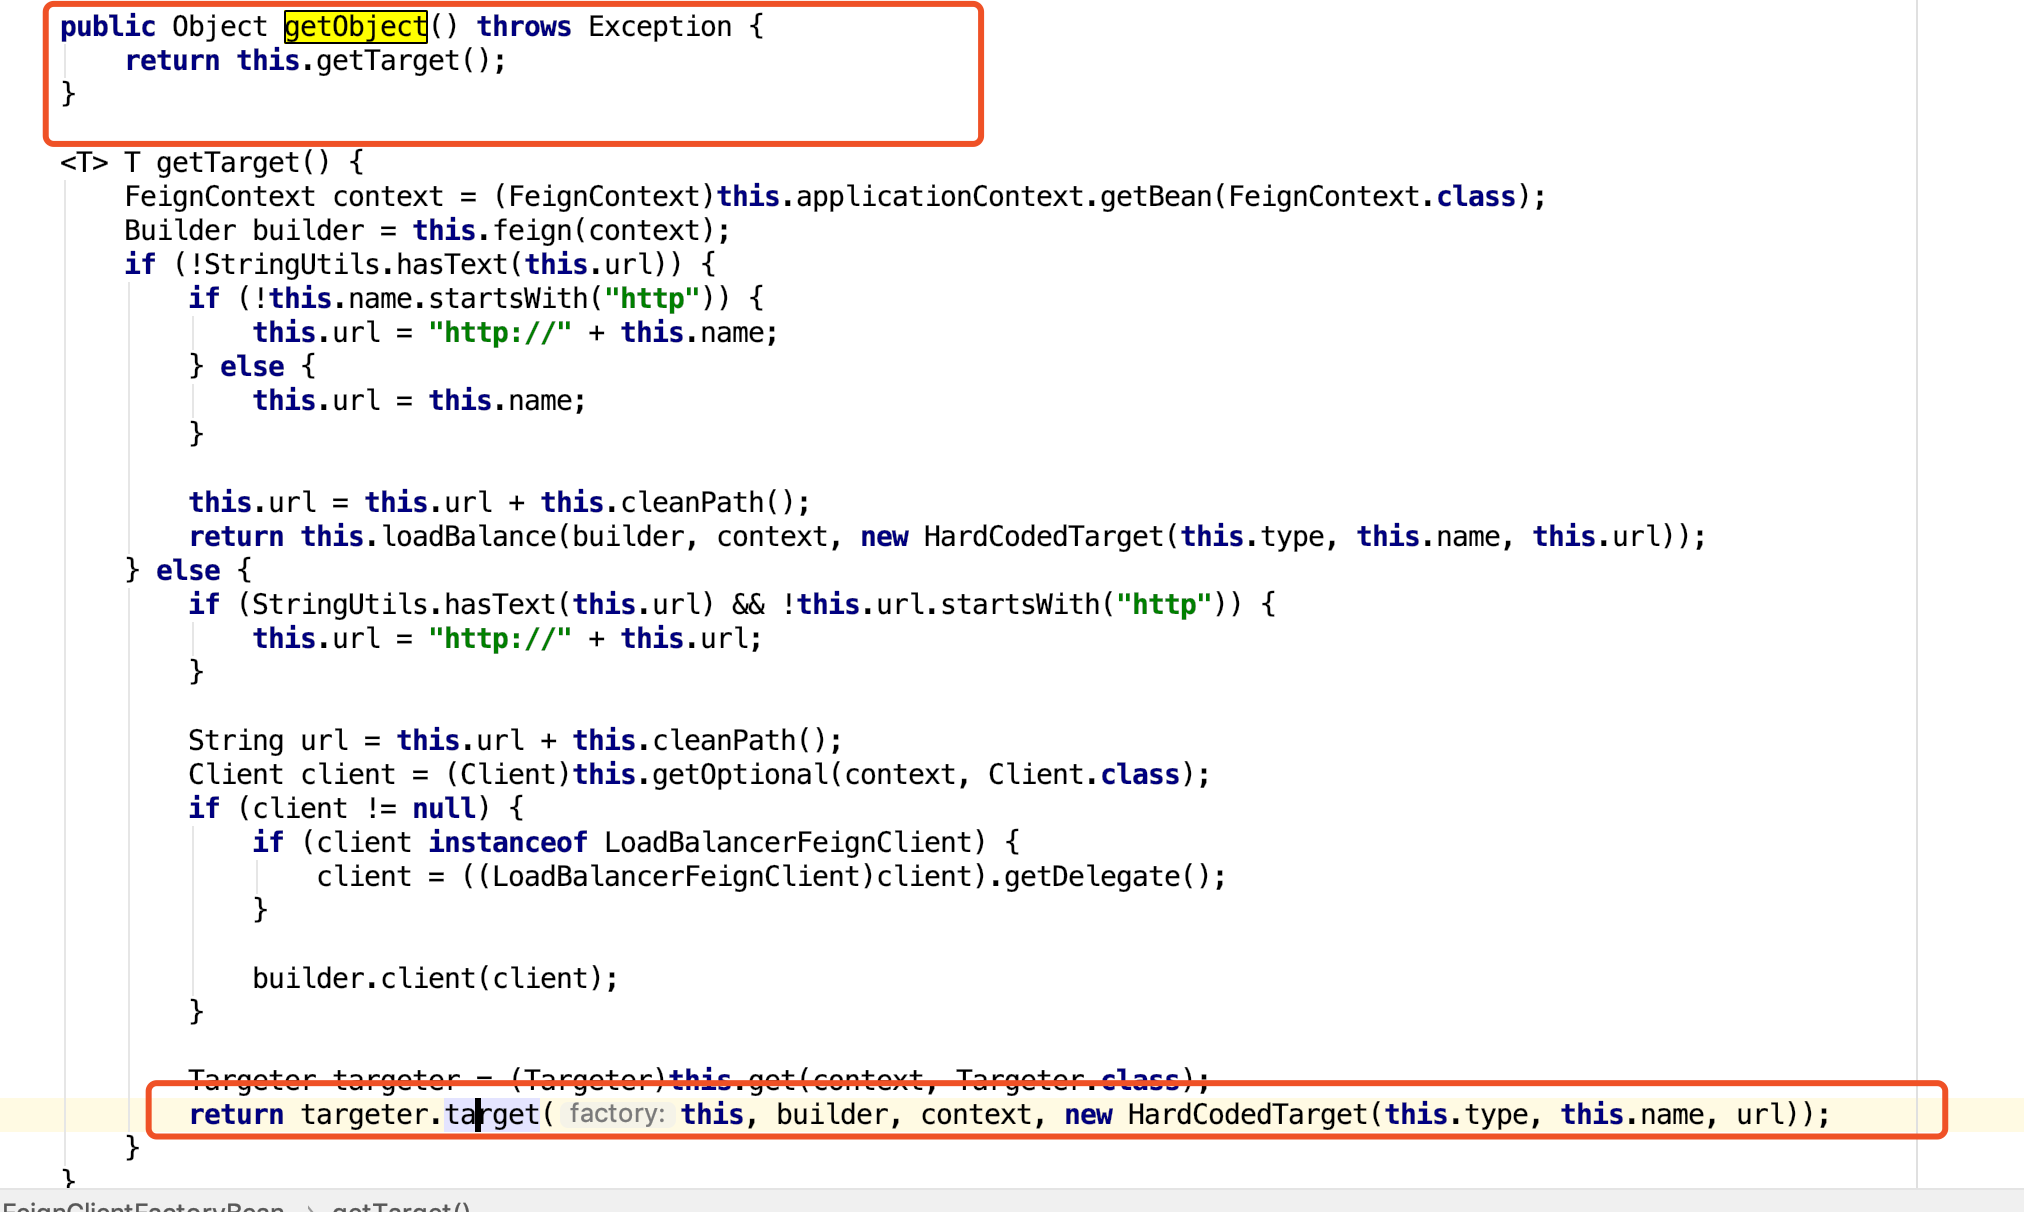Click the first HardCodedTarget constructor in loadBalance line

click(1043, 537)
